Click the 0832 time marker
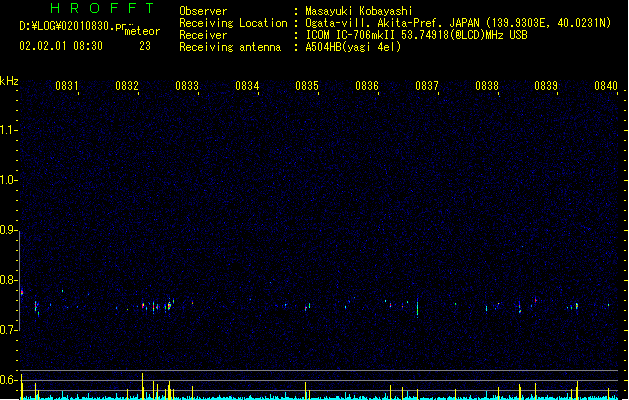Image resolution: width=629 pixels, height=400 pixels. [x=127, y=86]
